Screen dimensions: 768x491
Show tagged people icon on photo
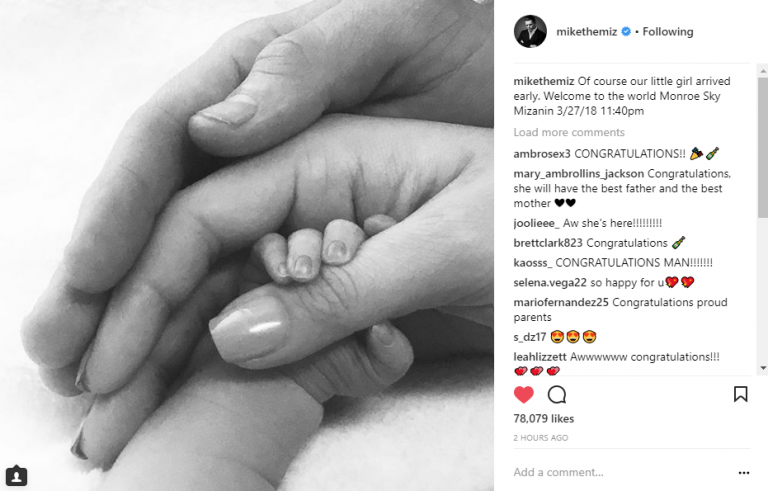coord(16,476)
